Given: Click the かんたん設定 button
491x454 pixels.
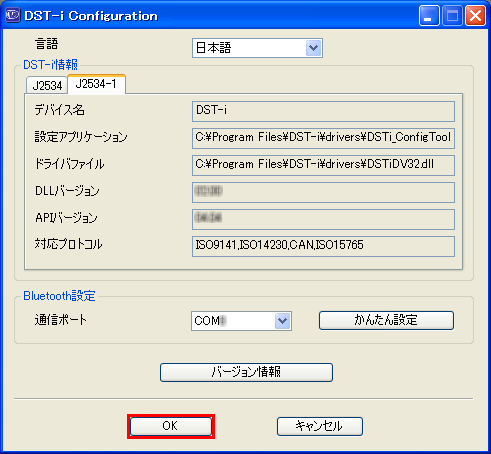Looking at the screenshot, I should [x=386, y=320].
